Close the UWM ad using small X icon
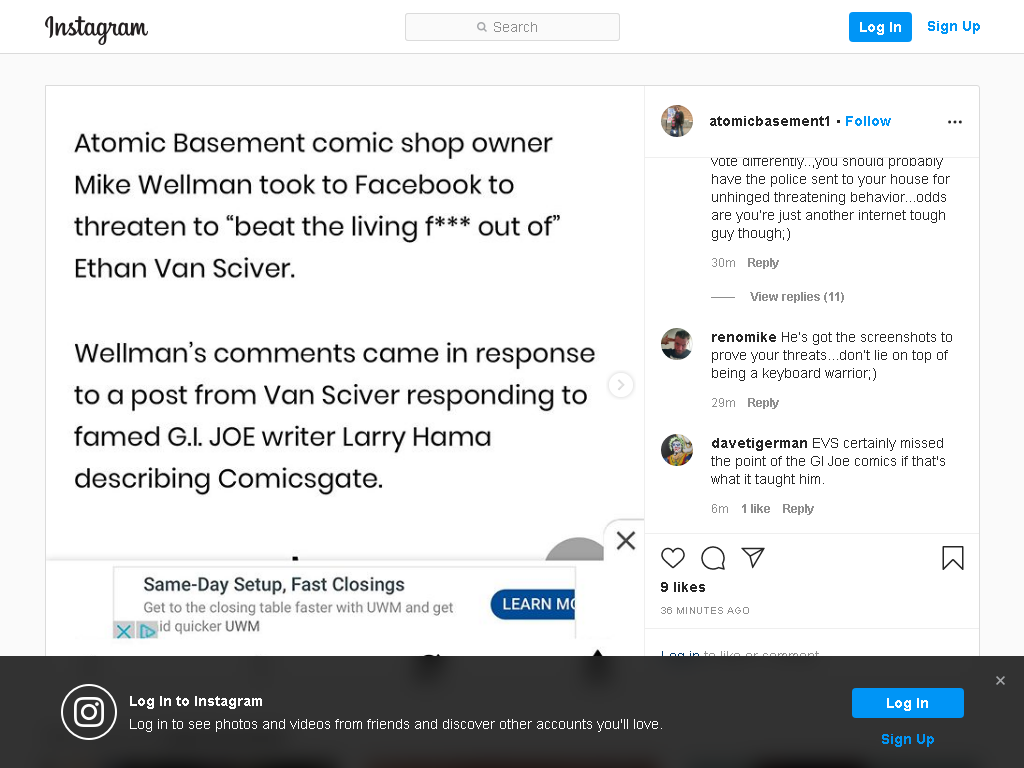1024x768 pixels. pos(123,630)
